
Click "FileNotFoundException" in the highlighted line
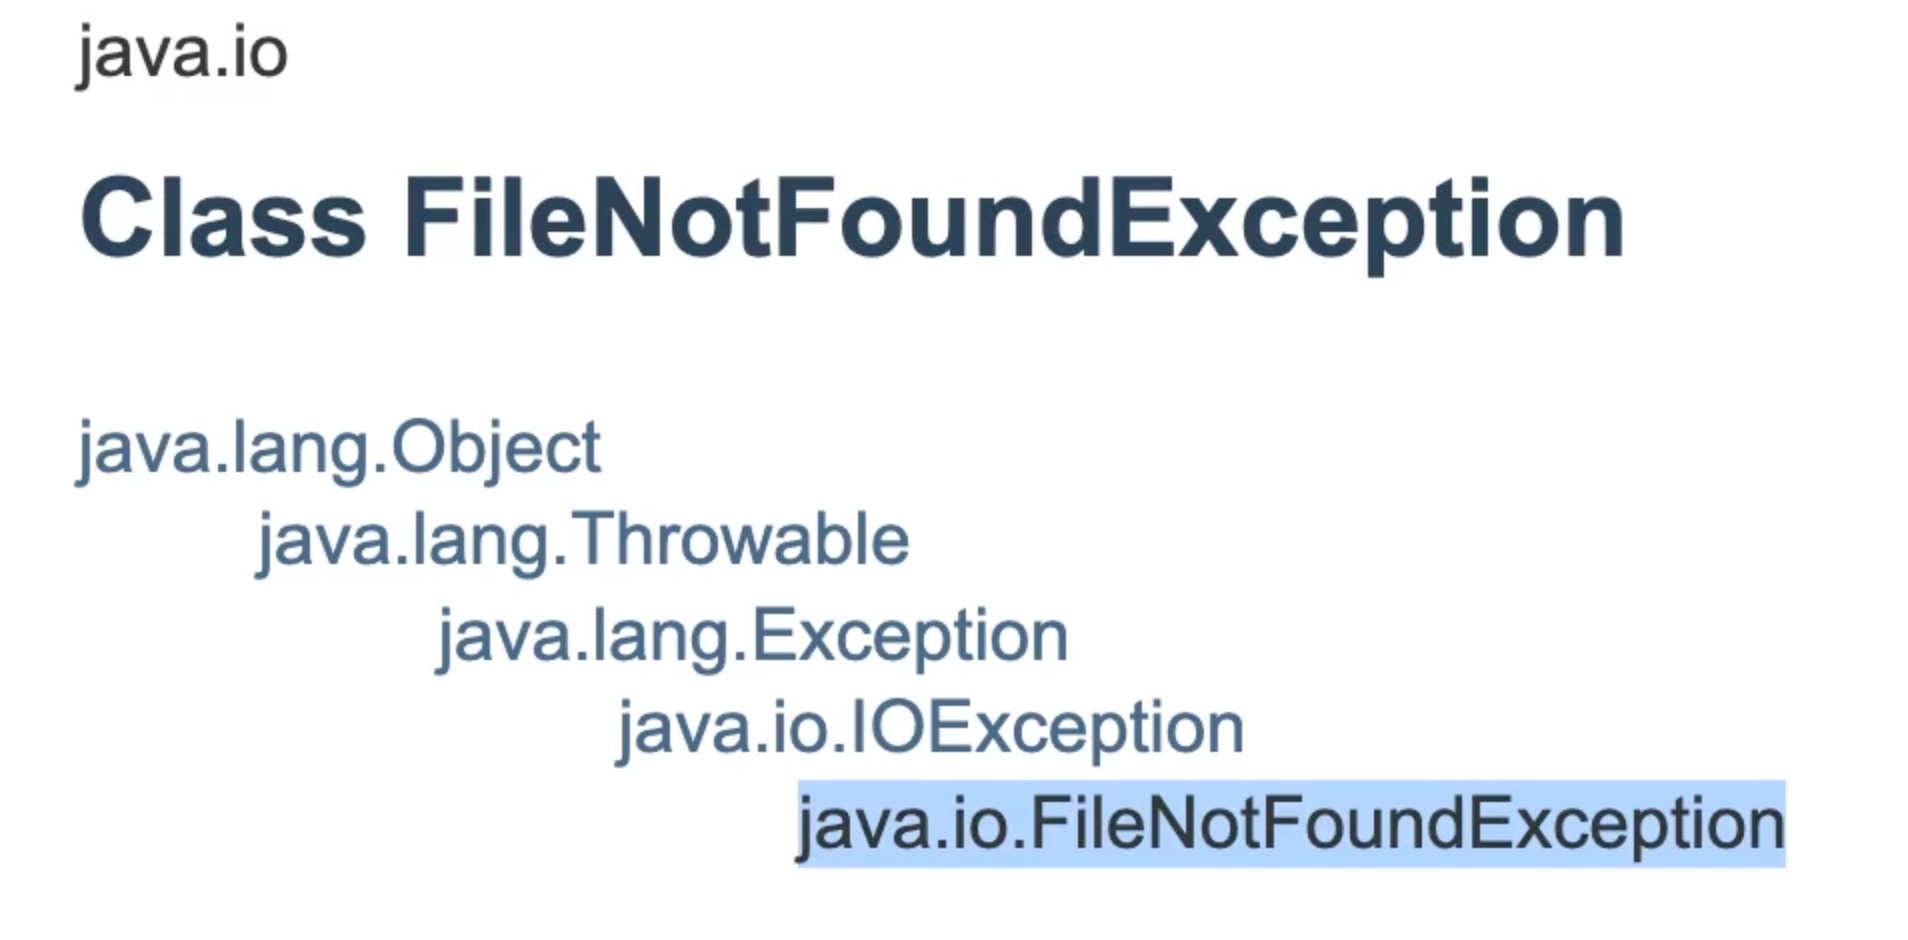coord(1406,824)
